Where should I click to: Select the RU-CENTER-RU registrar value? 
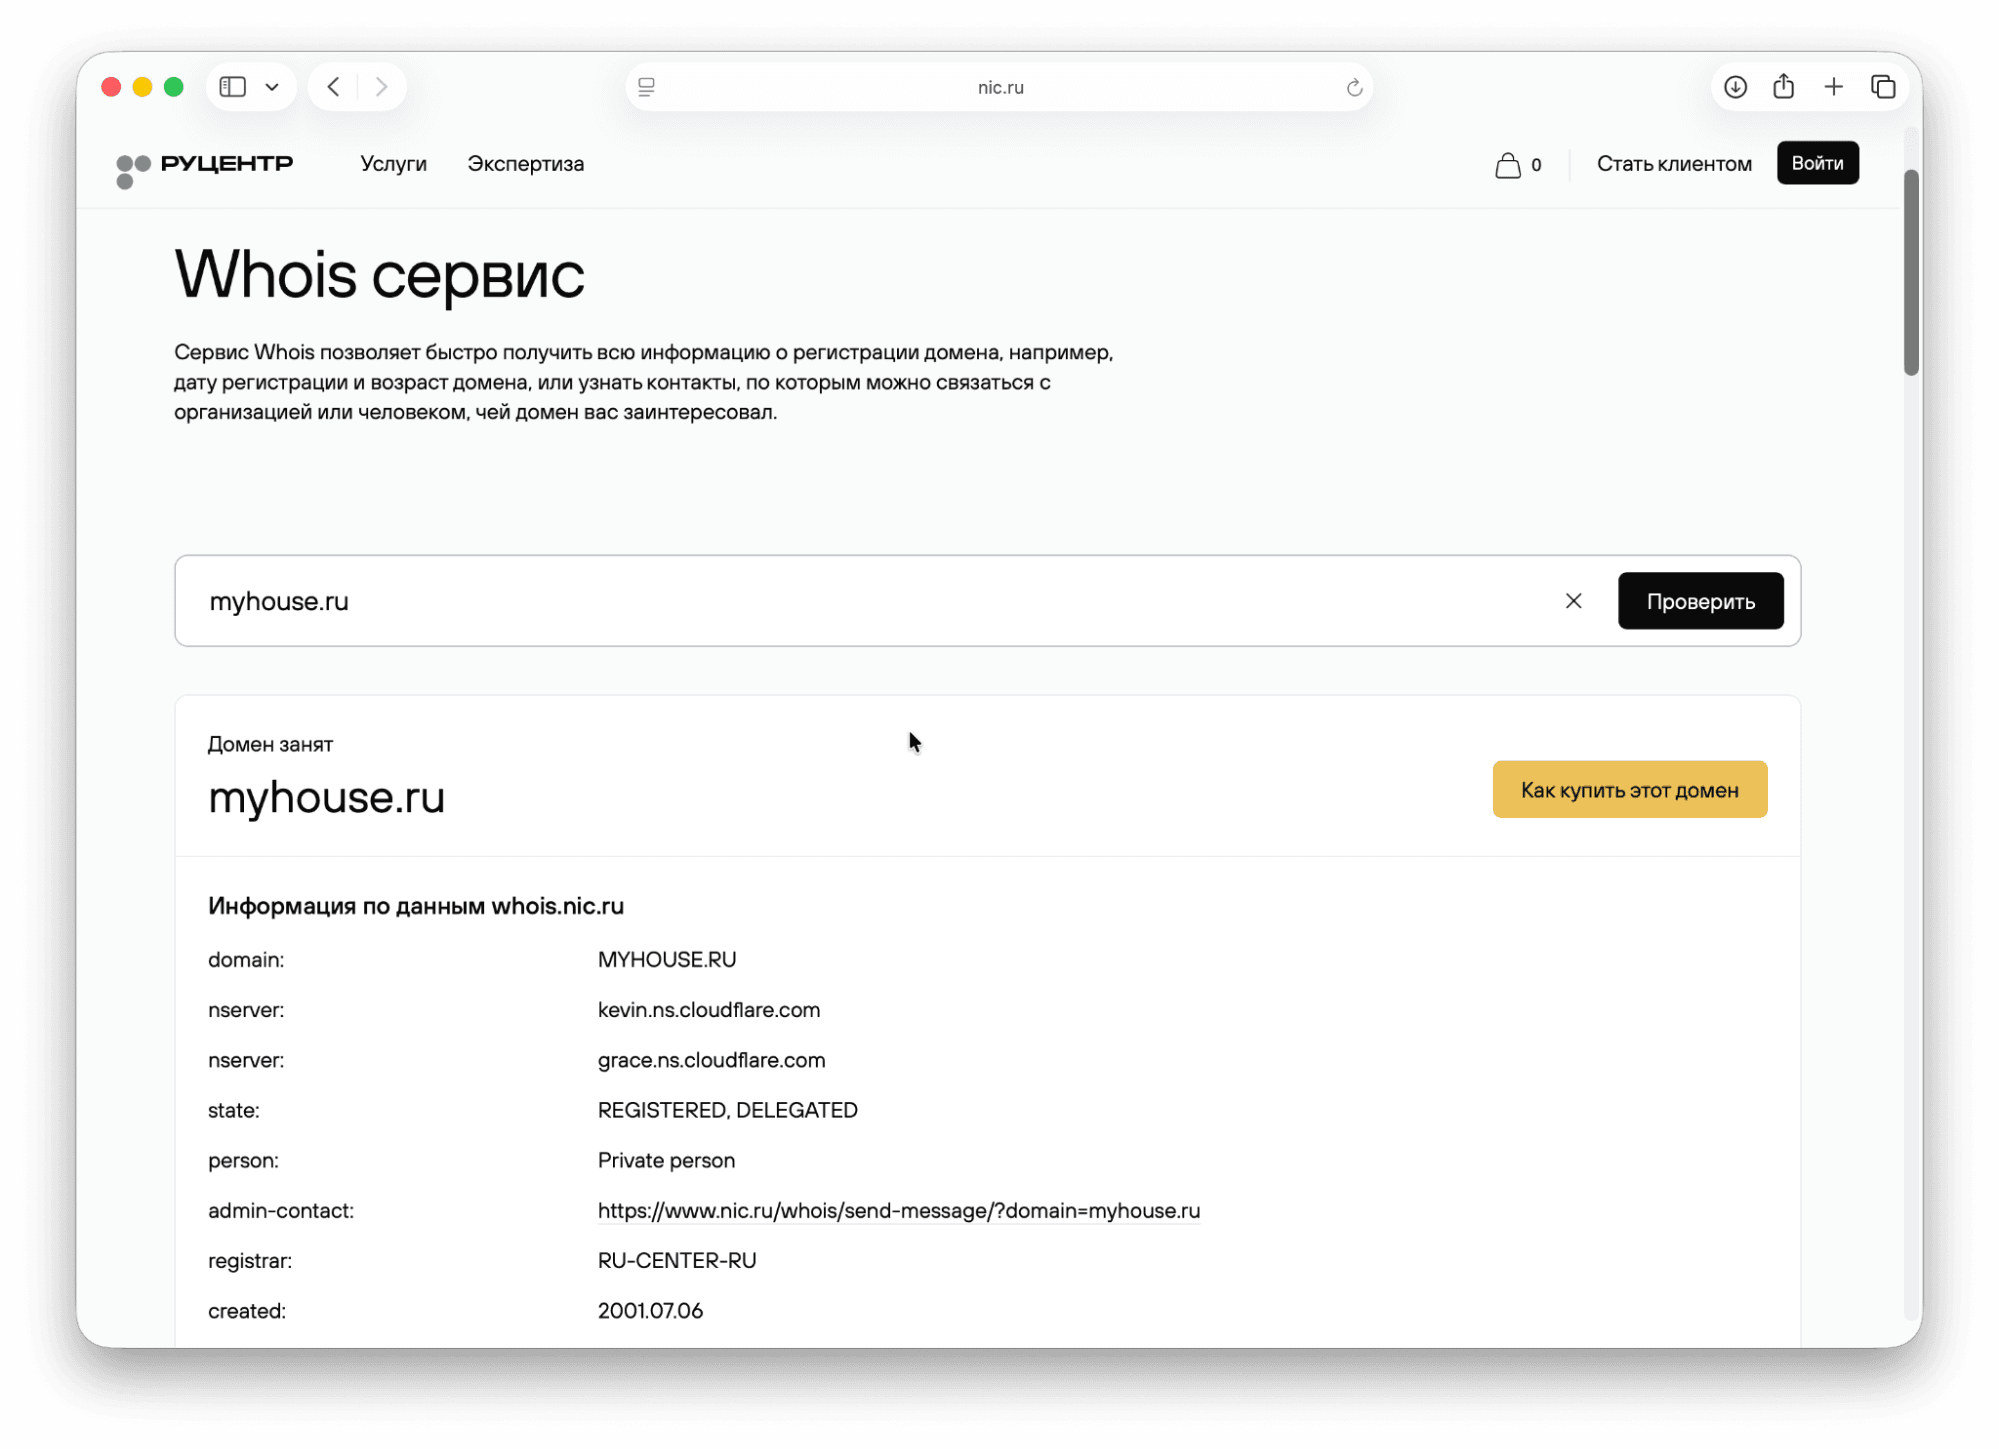pos(677,1261)
